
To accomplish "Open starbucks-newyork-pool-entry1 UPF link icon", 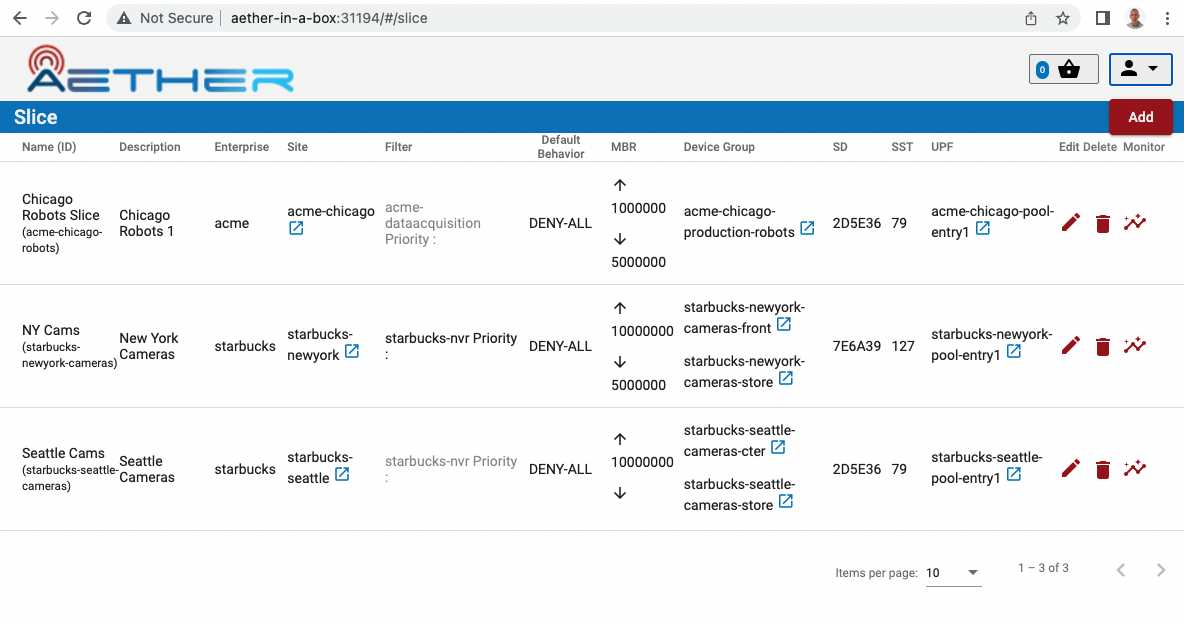I will pos(1014,352).
